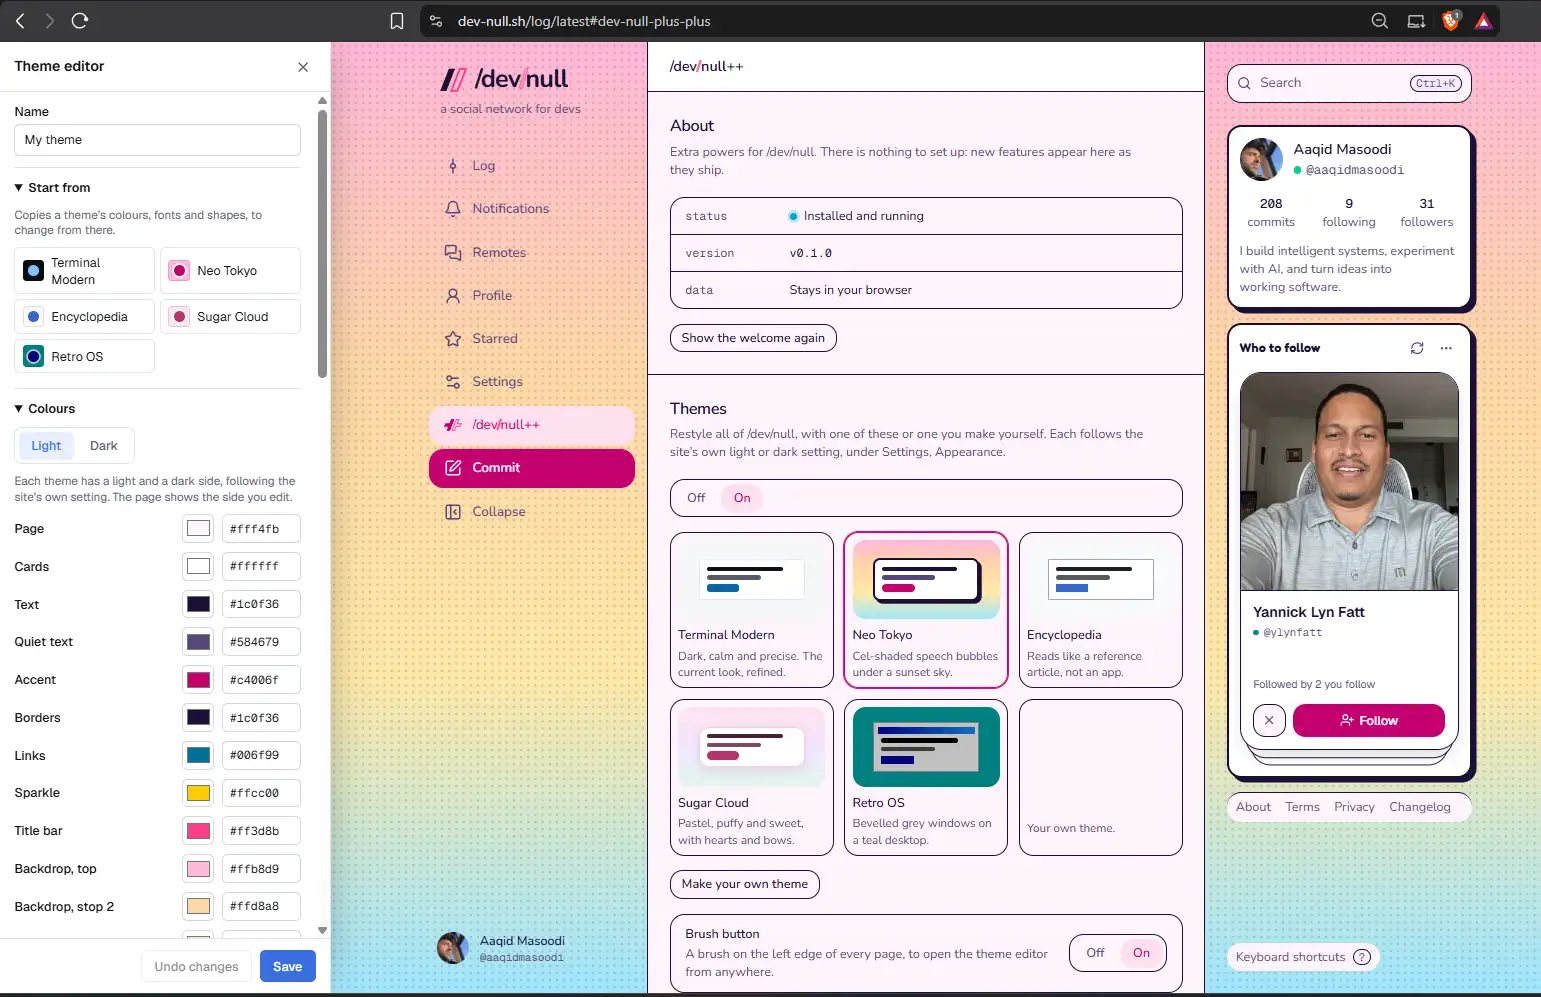Screen dimensions: 1541x997
Task: Set Brush button to On
Action: [x=1141, y=953]
